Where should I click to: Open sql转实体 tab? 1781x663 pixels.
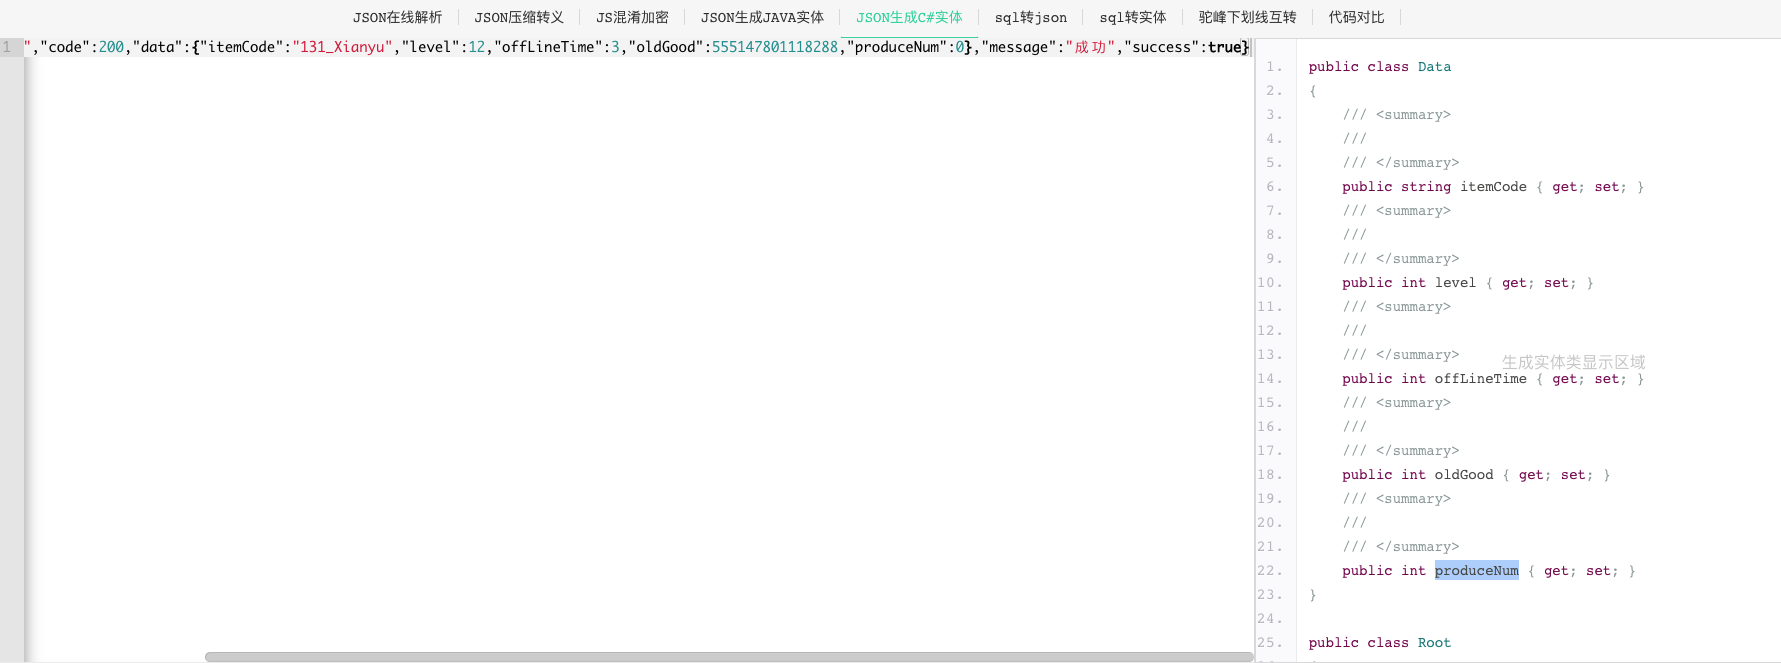(1132, 17)
